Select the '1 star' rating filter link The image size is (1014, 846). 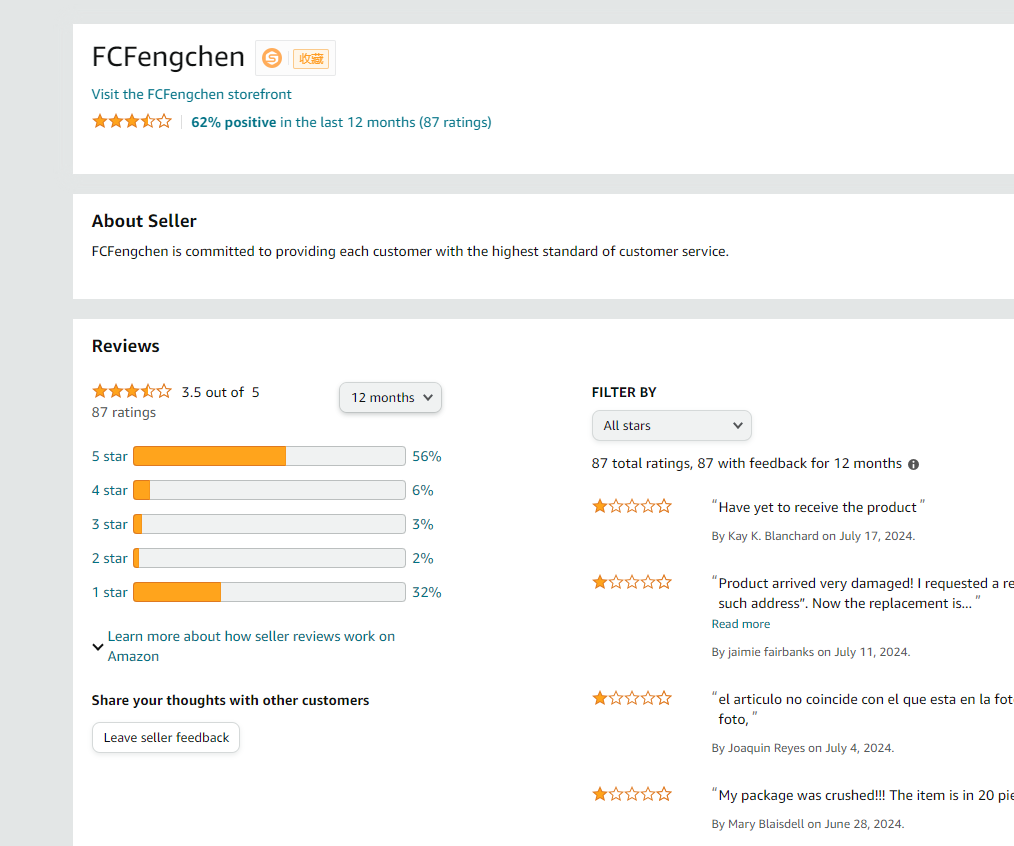109,592
